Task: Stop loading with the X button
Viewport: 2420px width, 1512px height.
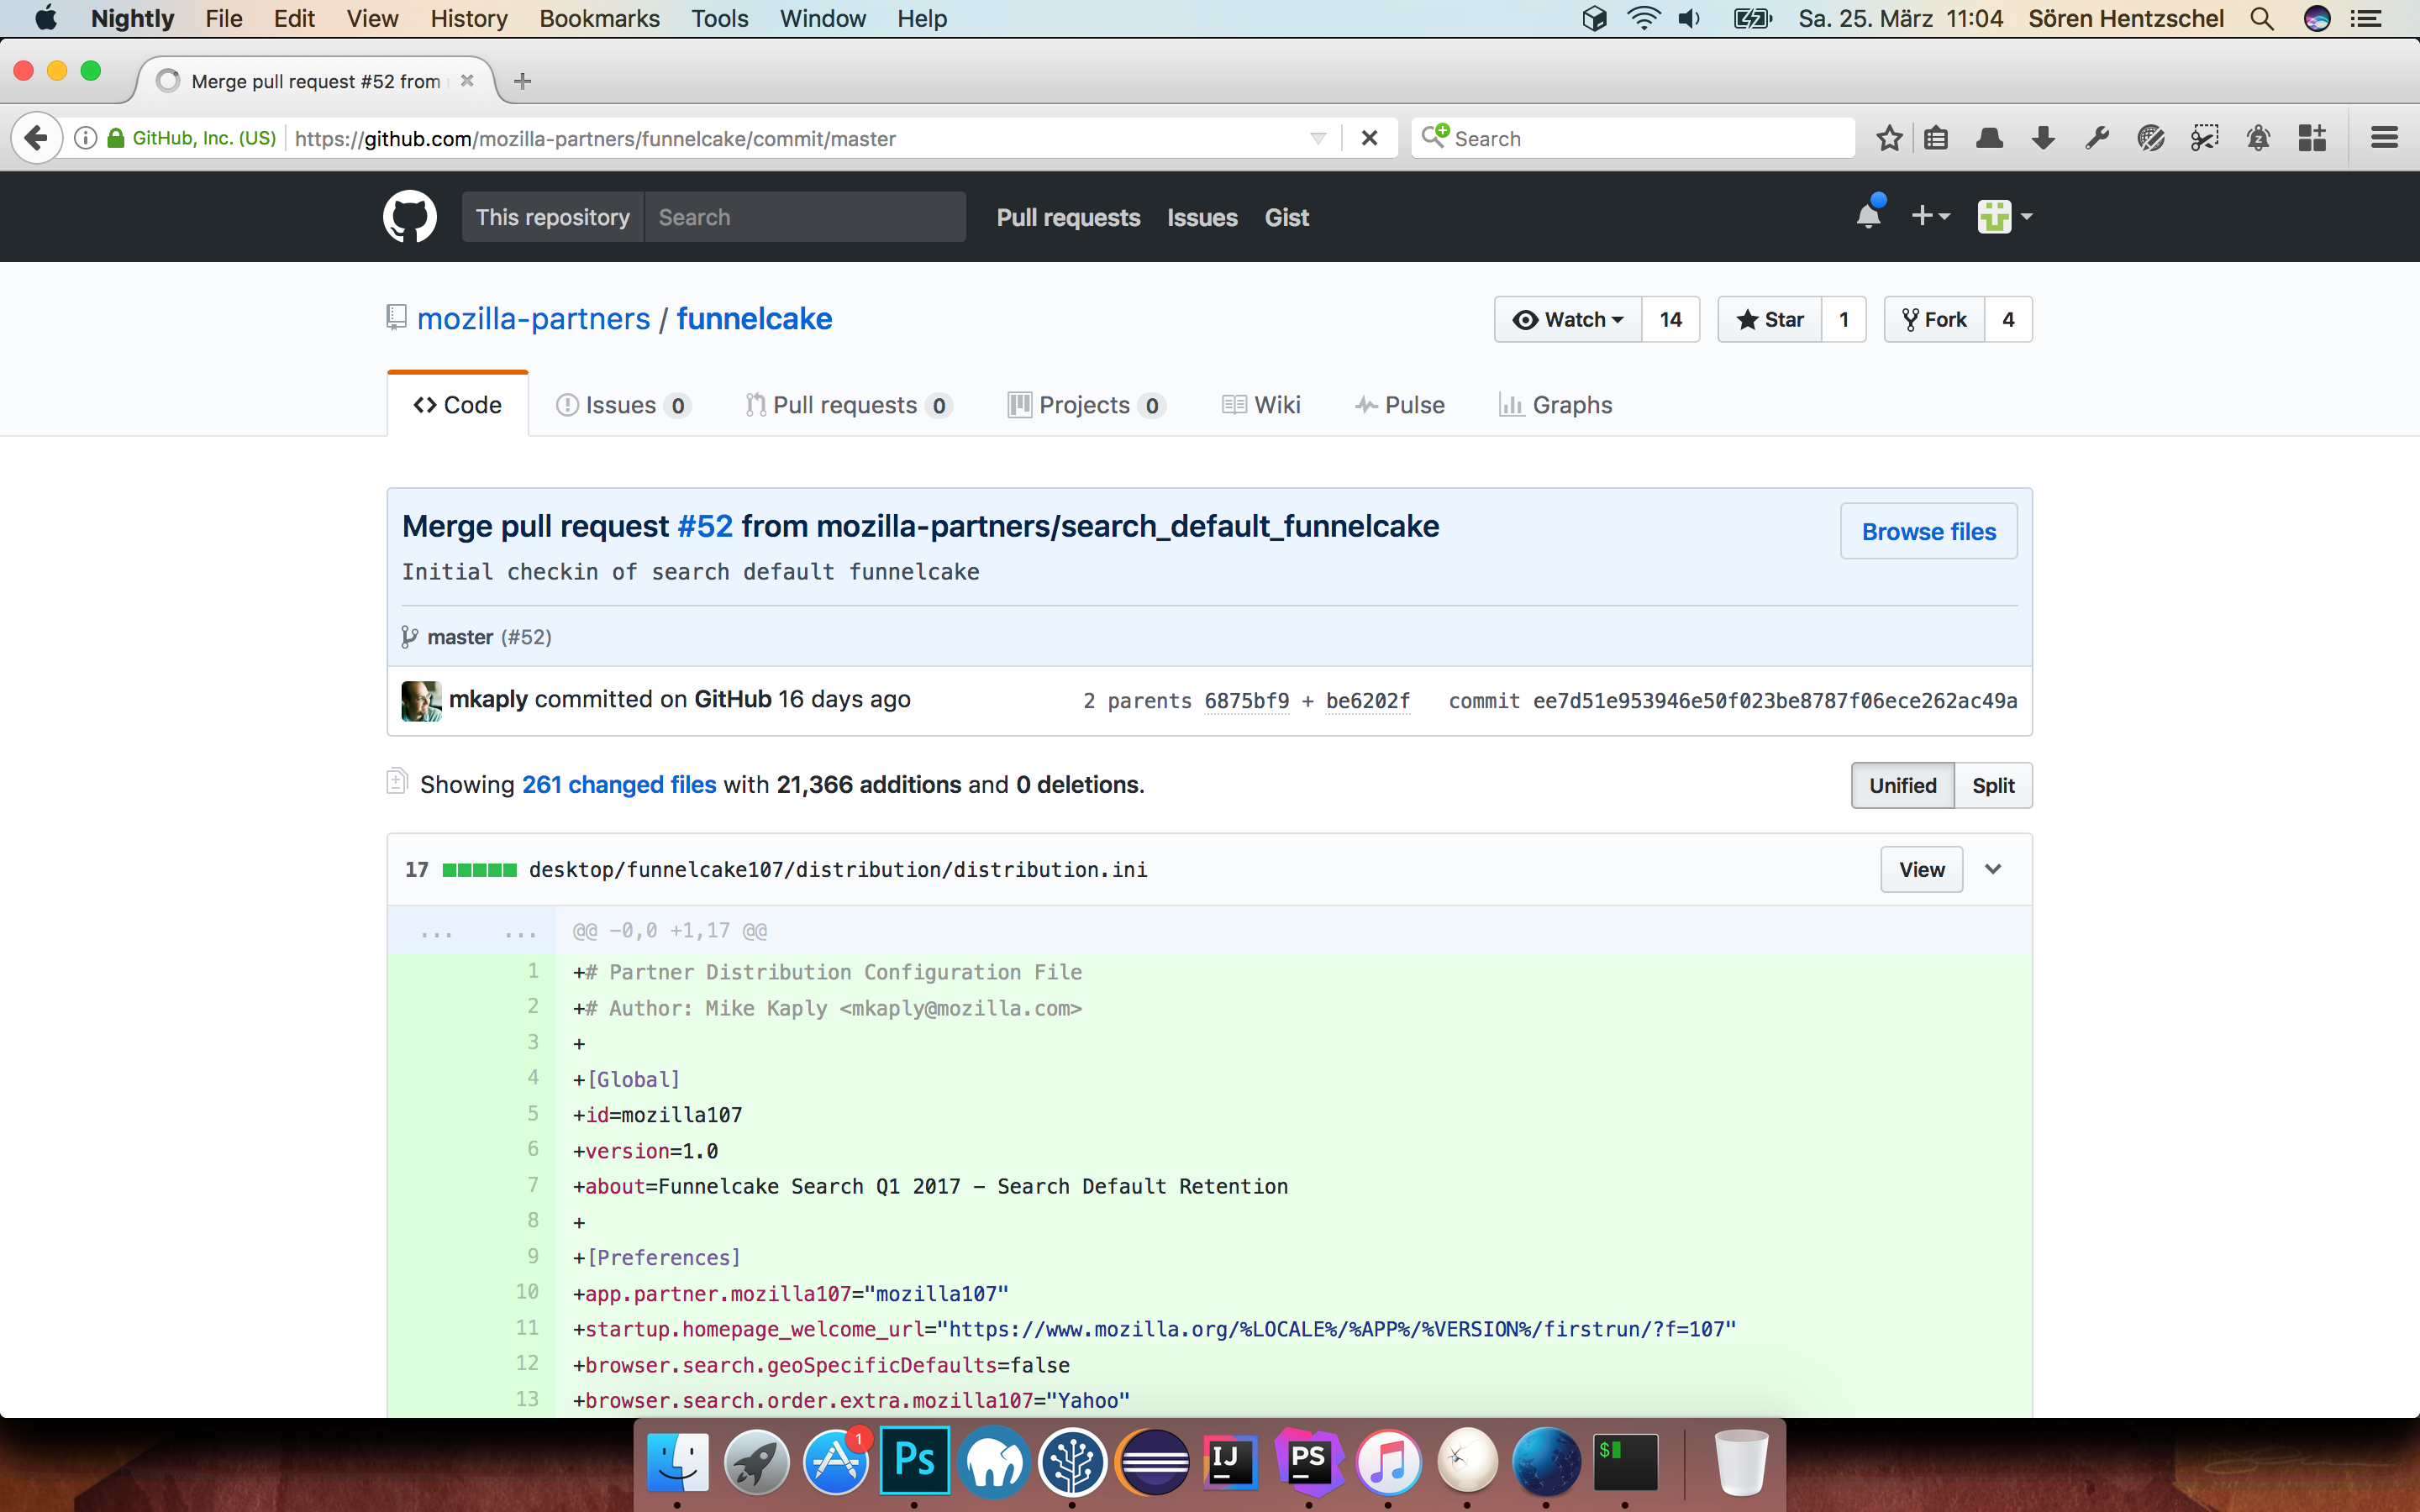Action: (x=1369, y=138)
